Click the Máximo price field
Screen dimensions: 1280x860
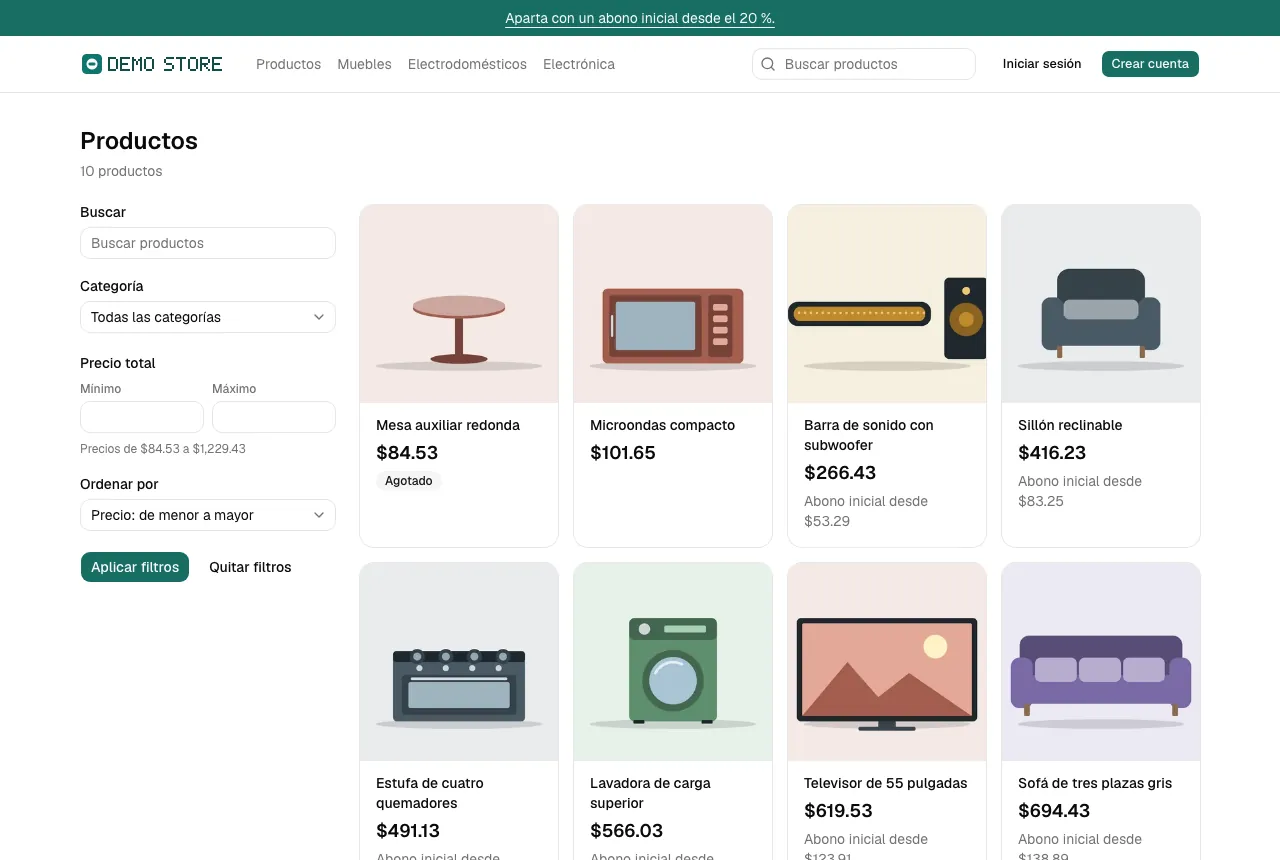pyautogui.click(x=274, y=417)
